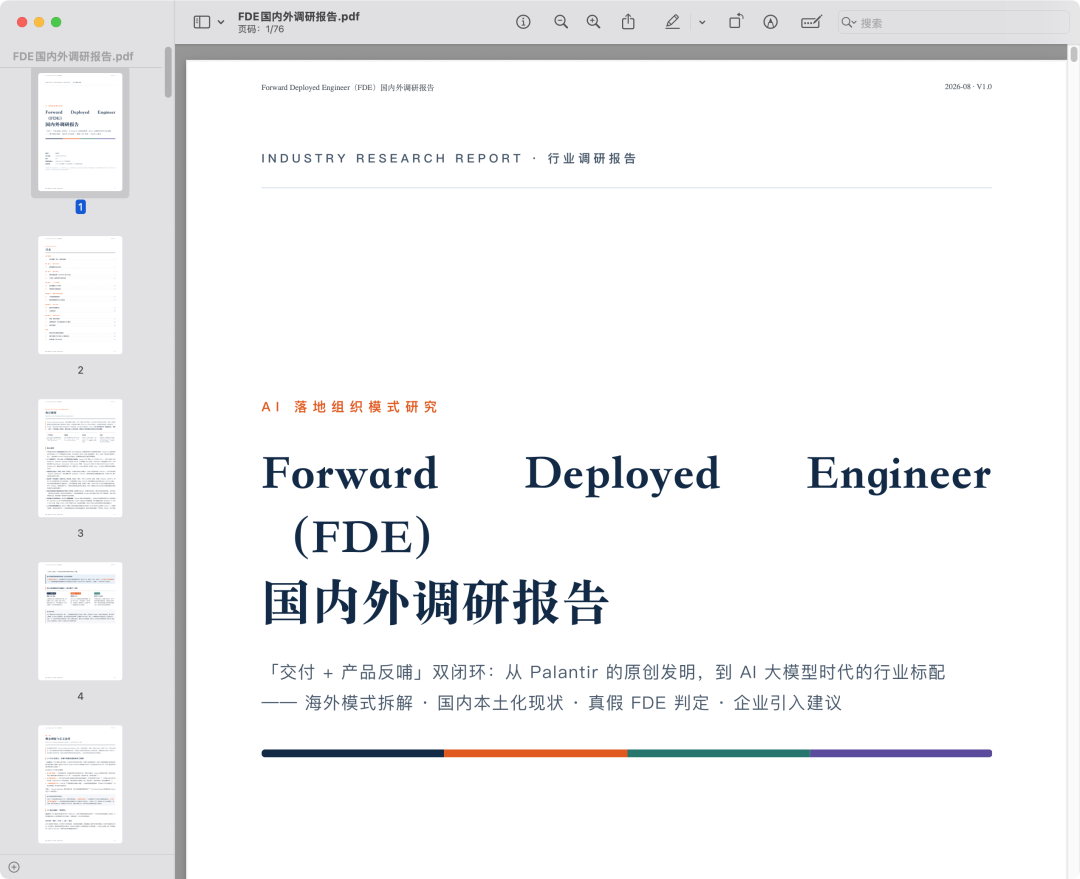Show the Markup toolbar
The height and width of the screenshot is (879, 1080).
point(771,22)
